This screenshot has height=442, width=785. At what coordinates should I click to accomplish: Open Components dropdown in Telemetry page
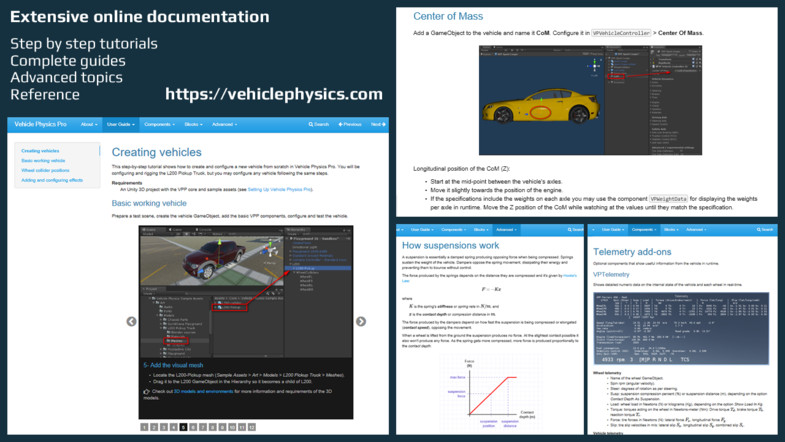click(643, 230)
